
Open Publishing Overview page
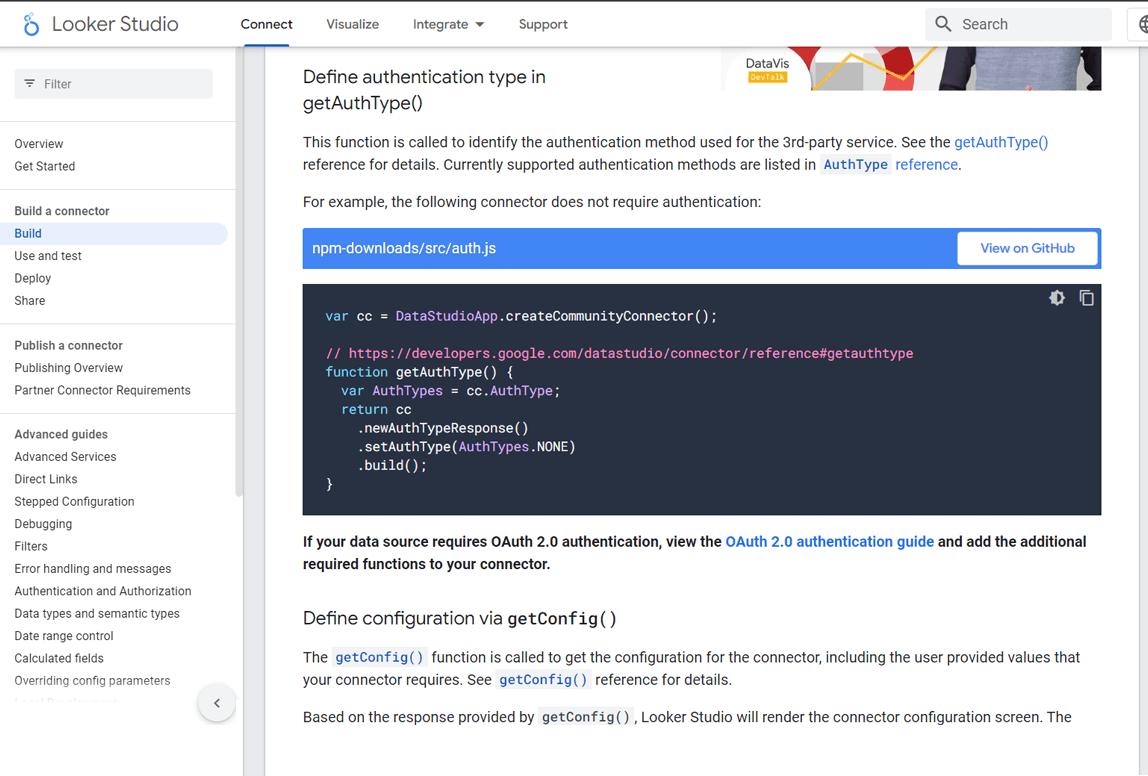pos(69,368)
